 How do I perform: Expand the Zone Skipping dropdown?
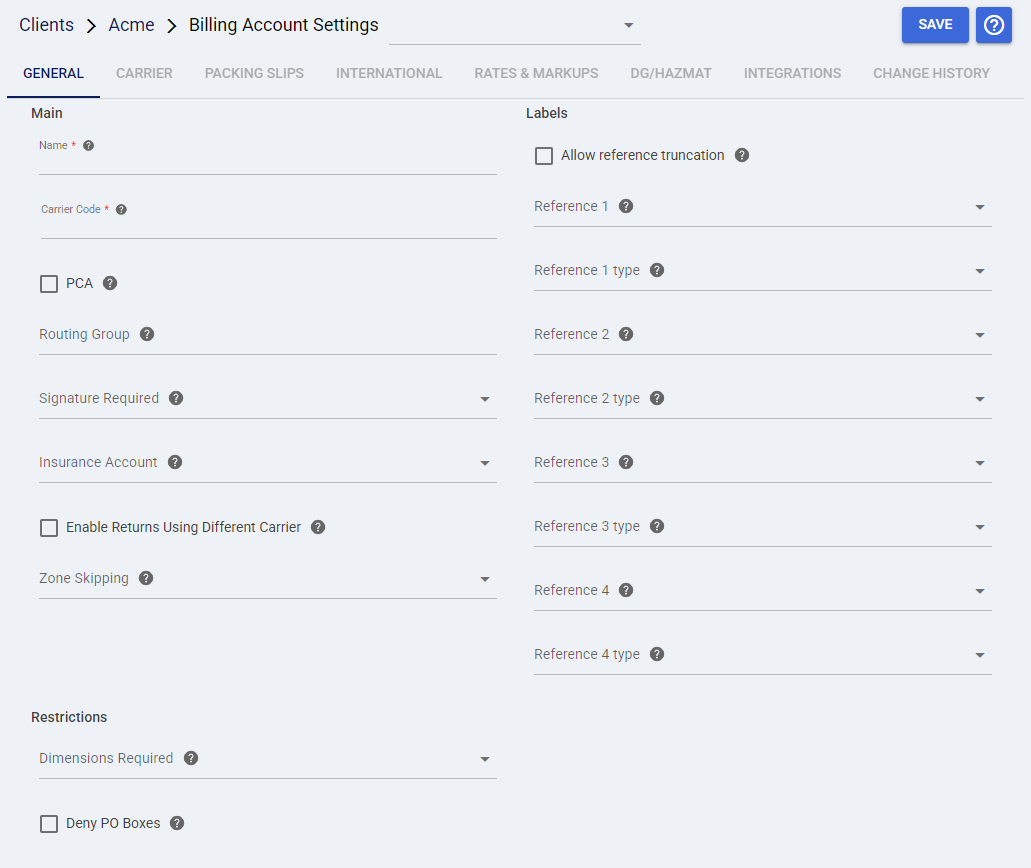[268, 579]
